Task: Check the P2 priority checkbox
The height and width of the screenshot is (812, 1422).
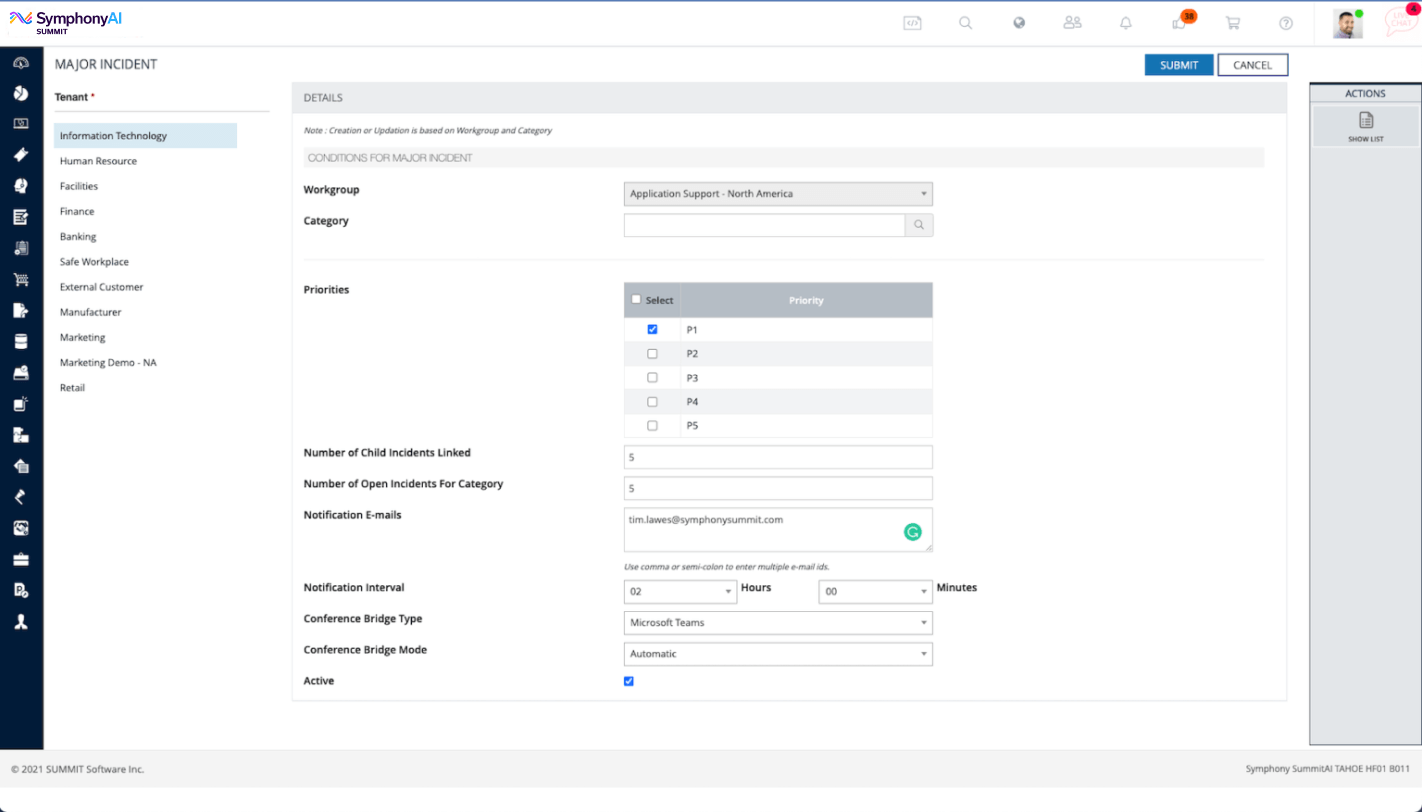Action: pos(652,353)
